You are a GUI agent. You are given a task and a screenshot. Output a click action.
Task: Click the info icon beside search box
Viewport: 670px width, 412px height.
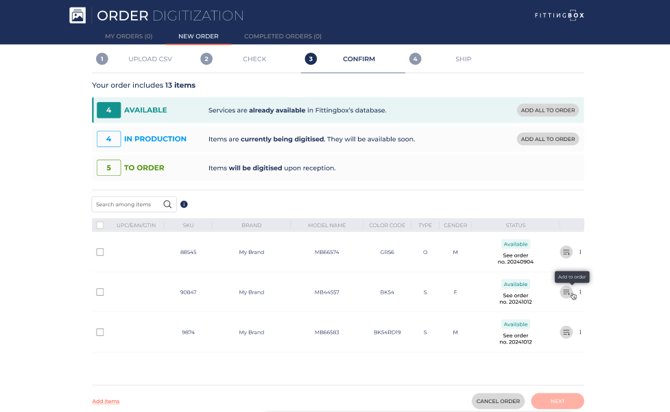coord(184,204)
